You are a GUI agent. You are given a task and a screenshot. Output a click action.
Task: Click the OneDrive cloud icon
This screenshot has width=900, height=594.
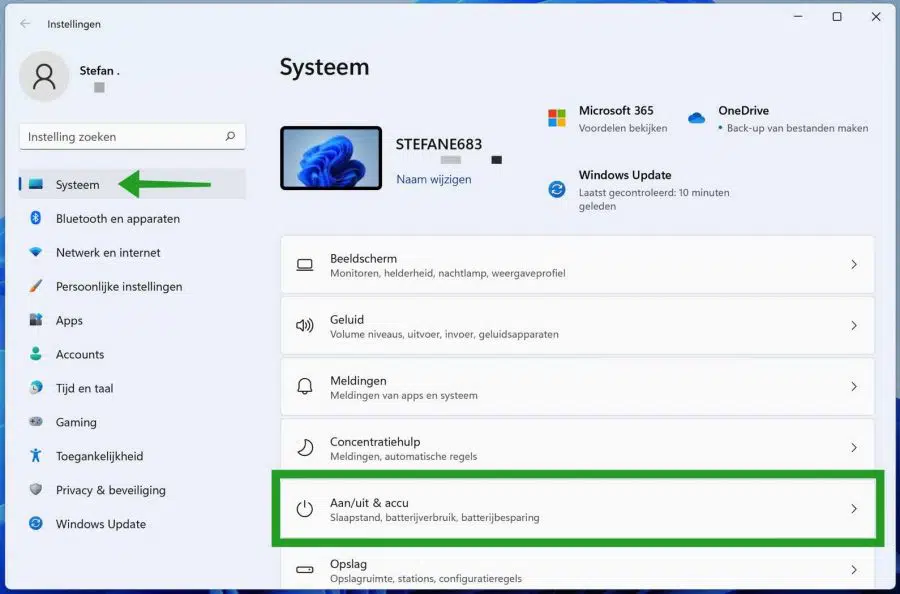(x=696, y=118)
